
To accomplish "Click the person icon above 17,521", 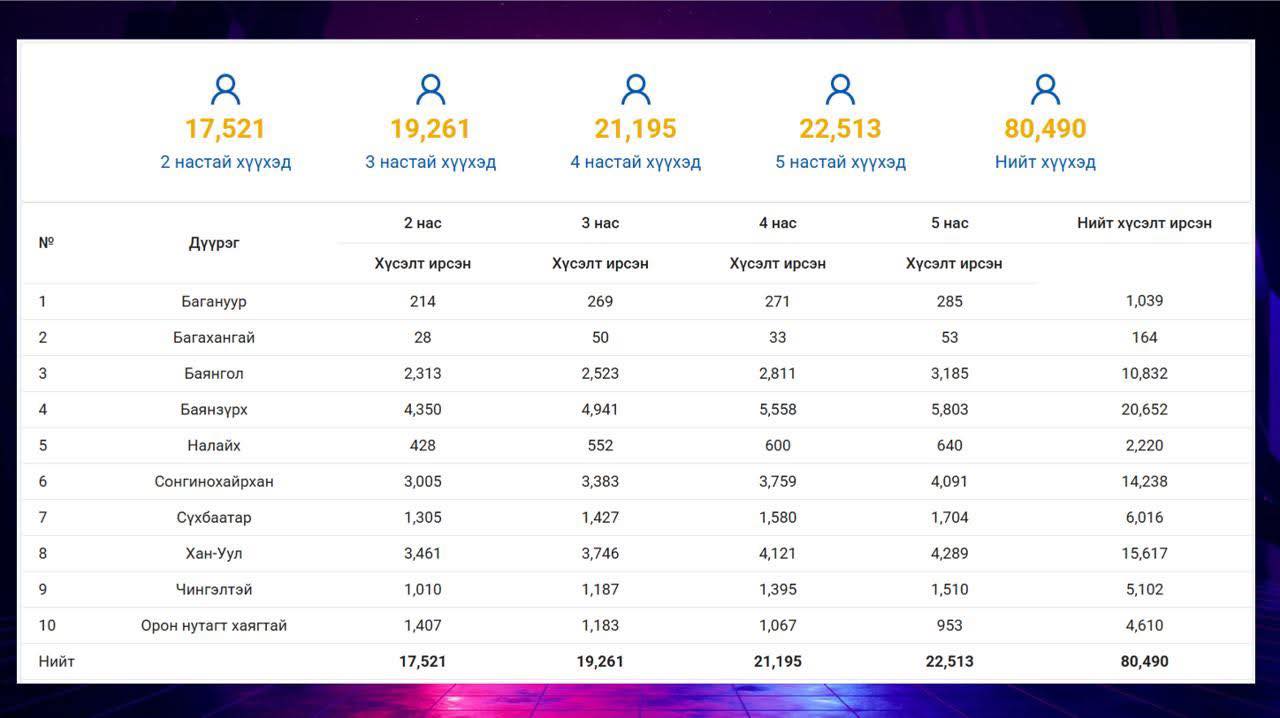I will pyautogui.click(x=226, y=90).
